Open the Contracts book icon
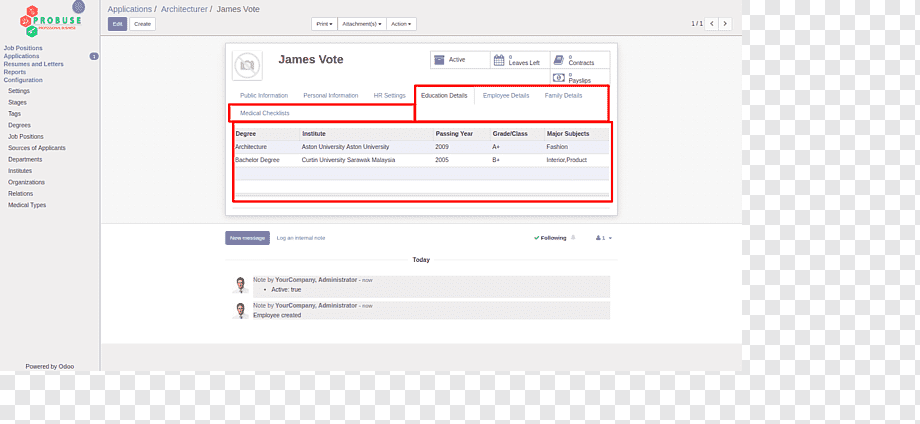The height and width of the screenshot is (424, 920). [x=559, y=60]
